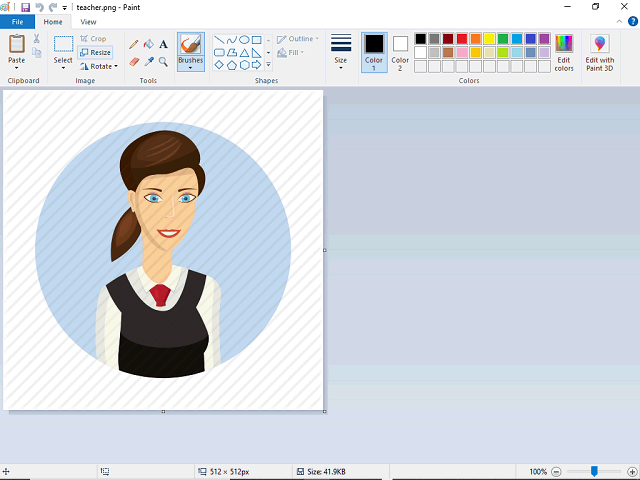Click the canvas bottom-right corner resize handle

325,411
